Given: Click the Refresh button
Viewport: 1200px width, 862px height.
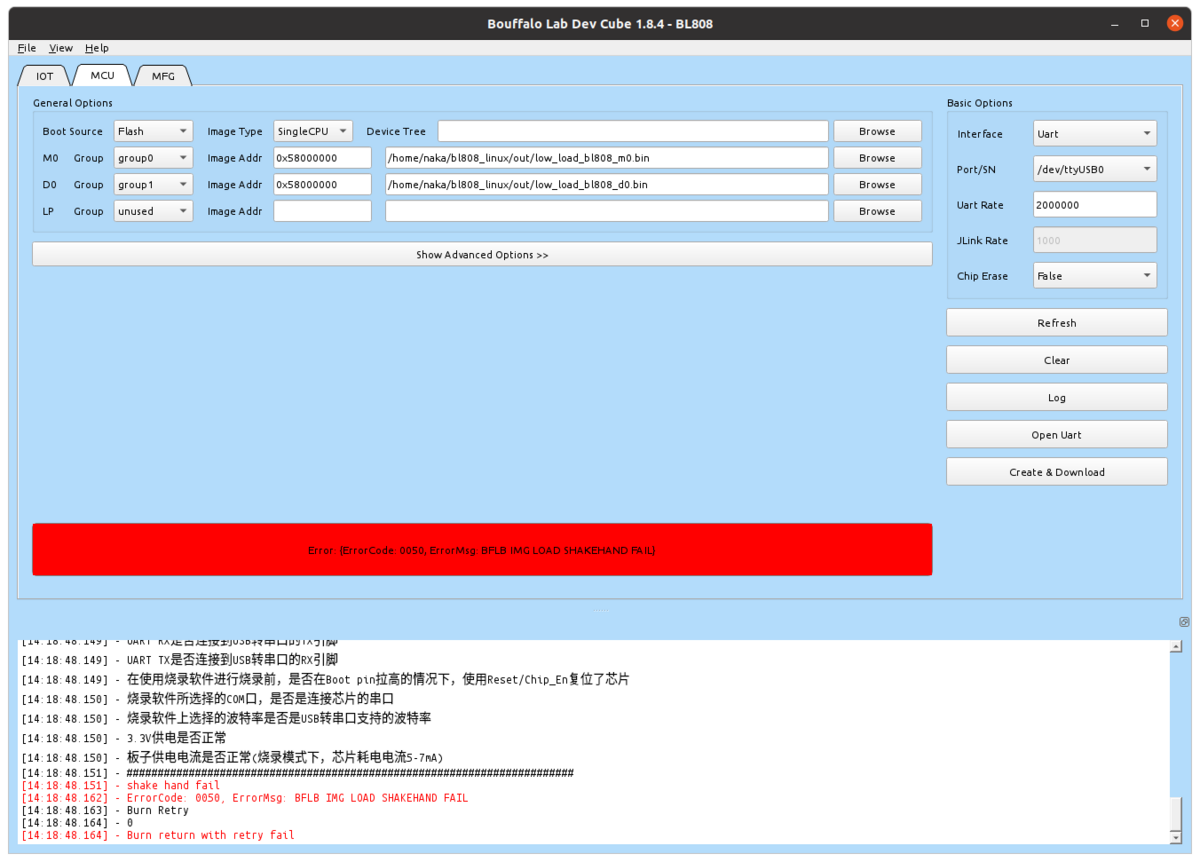Looking at the screenshot, I should [x=1057, y=323].
